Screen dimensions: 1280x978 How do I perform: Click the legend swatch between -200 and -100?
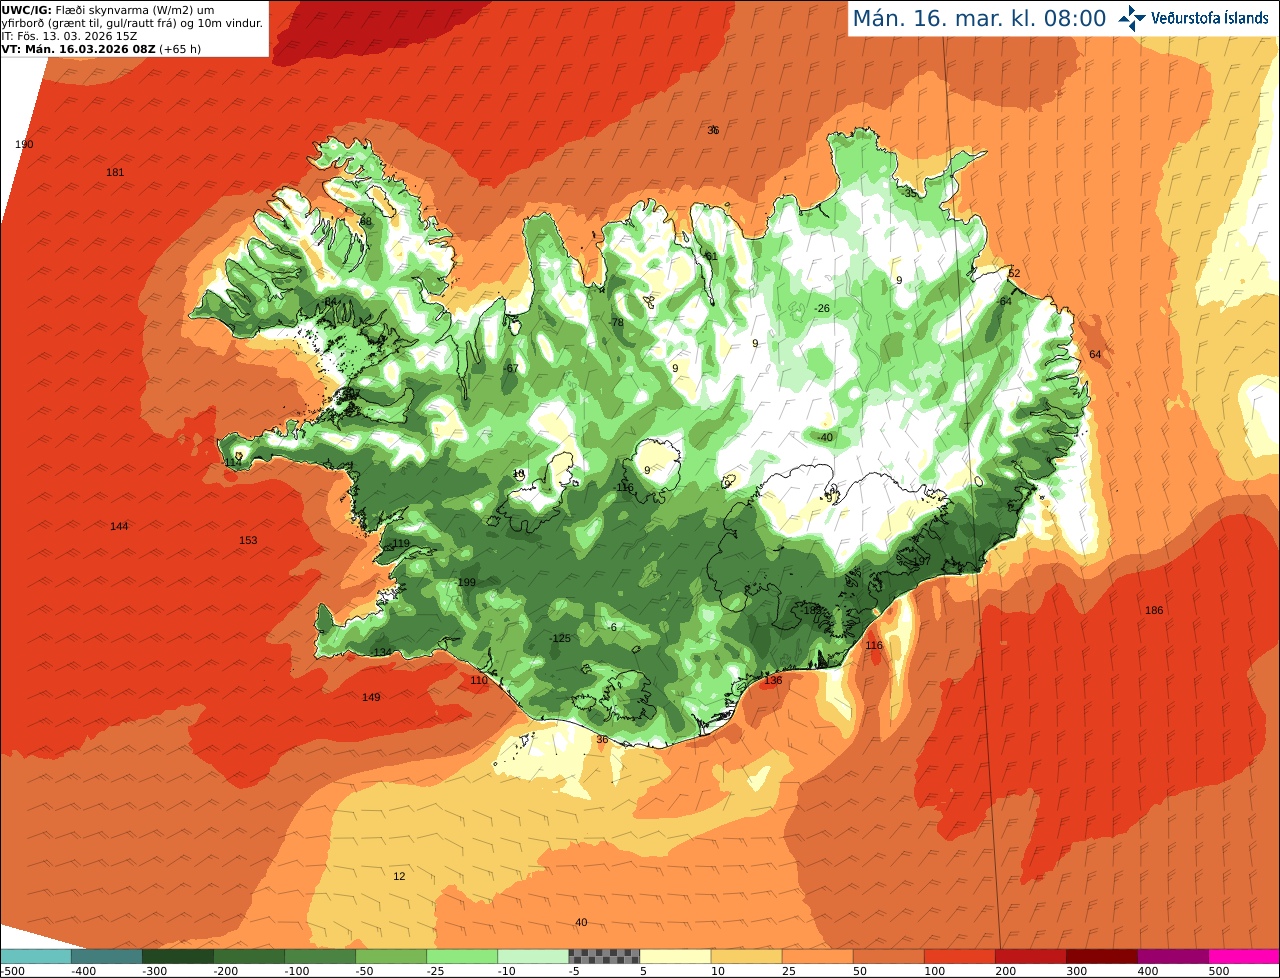[x=249, y=955]
